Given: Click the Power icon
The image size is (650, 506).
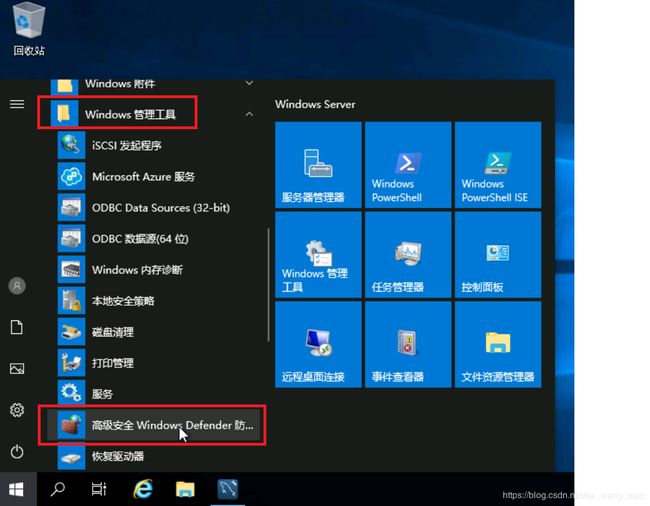Looking at the screenshot, I should 17,451.
